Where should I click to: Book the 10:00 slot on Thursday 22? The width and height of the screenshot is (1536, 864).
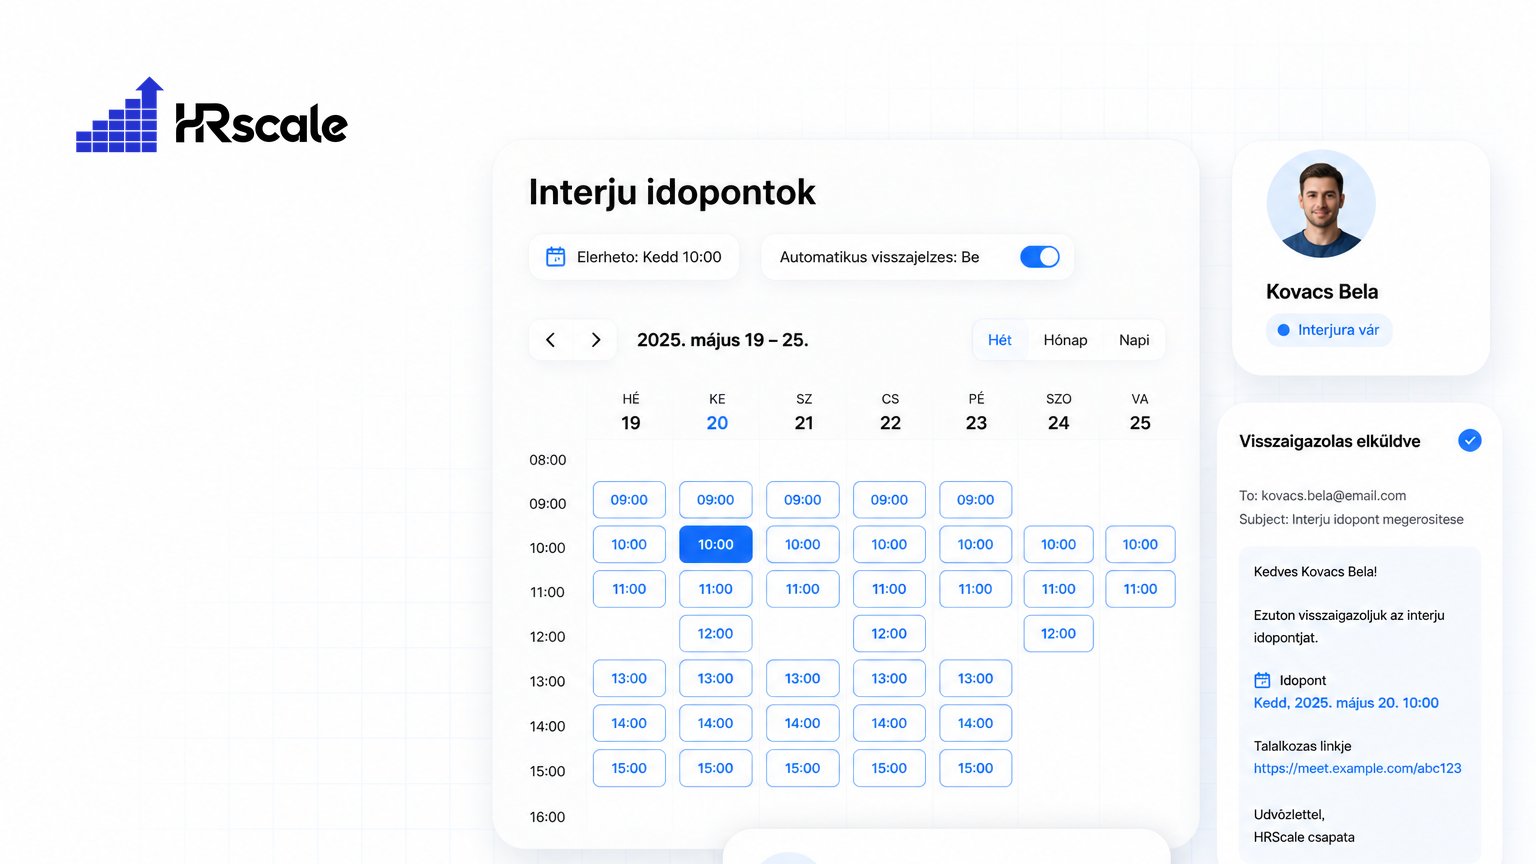[889, 544]
